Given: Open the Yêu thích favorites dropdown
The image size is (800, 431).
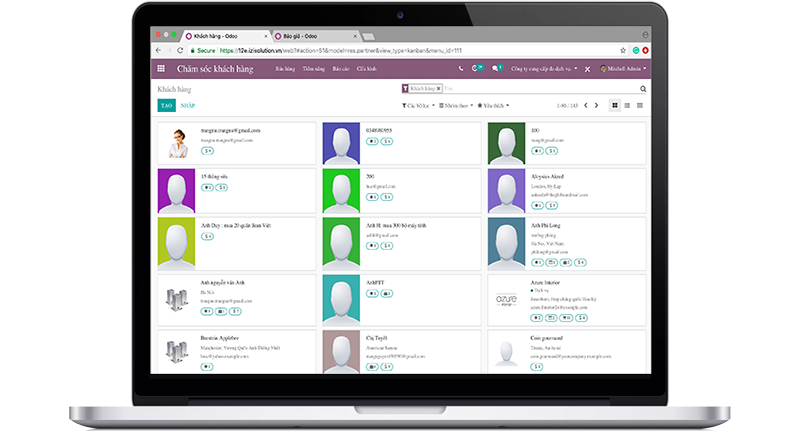Looking at the screenshot, I should [x=493, y=105].
